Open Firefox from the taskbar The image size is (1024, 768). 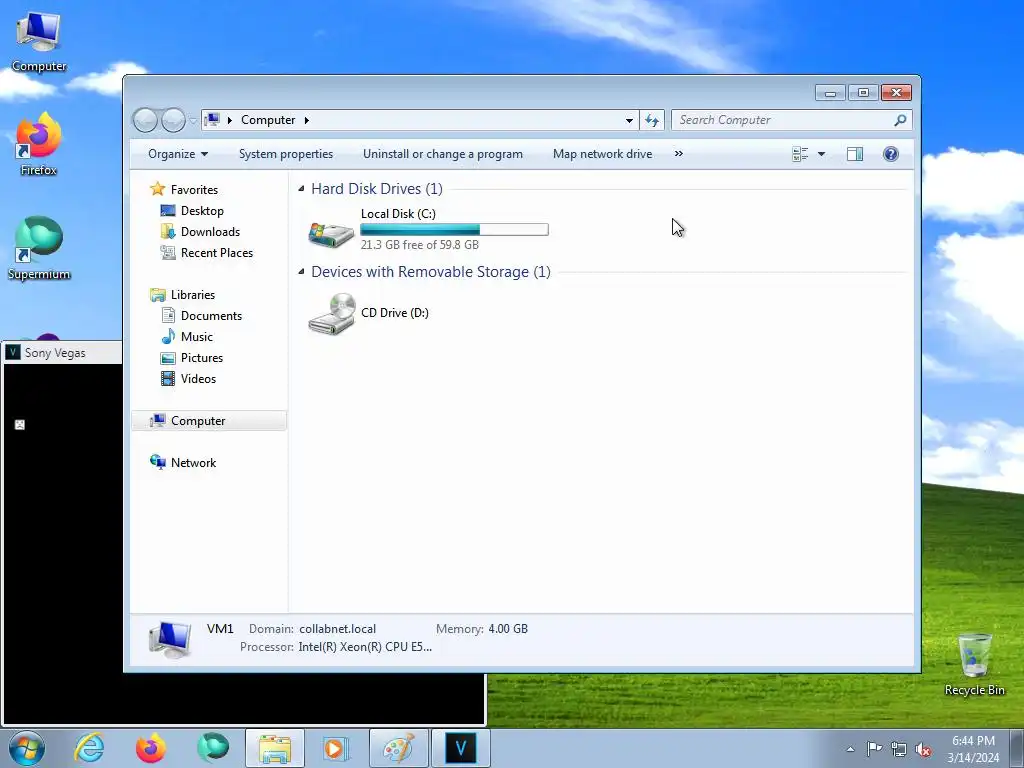150,748
